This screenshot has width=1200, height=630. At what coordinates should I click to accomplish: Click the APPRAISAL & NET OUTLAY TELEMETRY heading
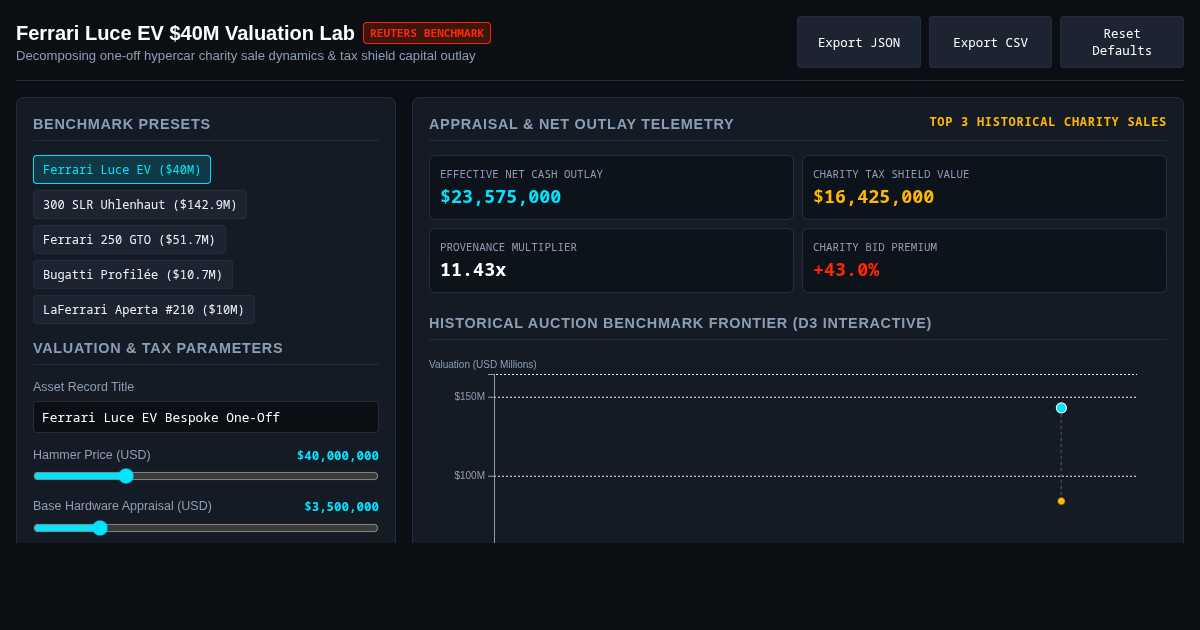pyautogui.click(x=581, y=124)
